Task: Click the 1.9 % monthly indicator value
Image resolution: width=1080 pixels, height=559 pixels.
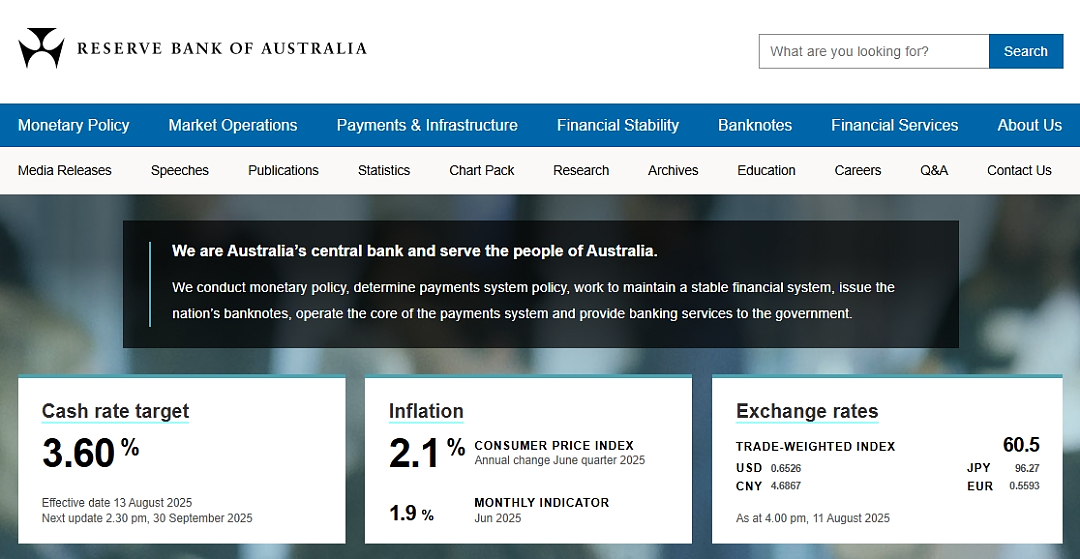Action: coord(411,513)
